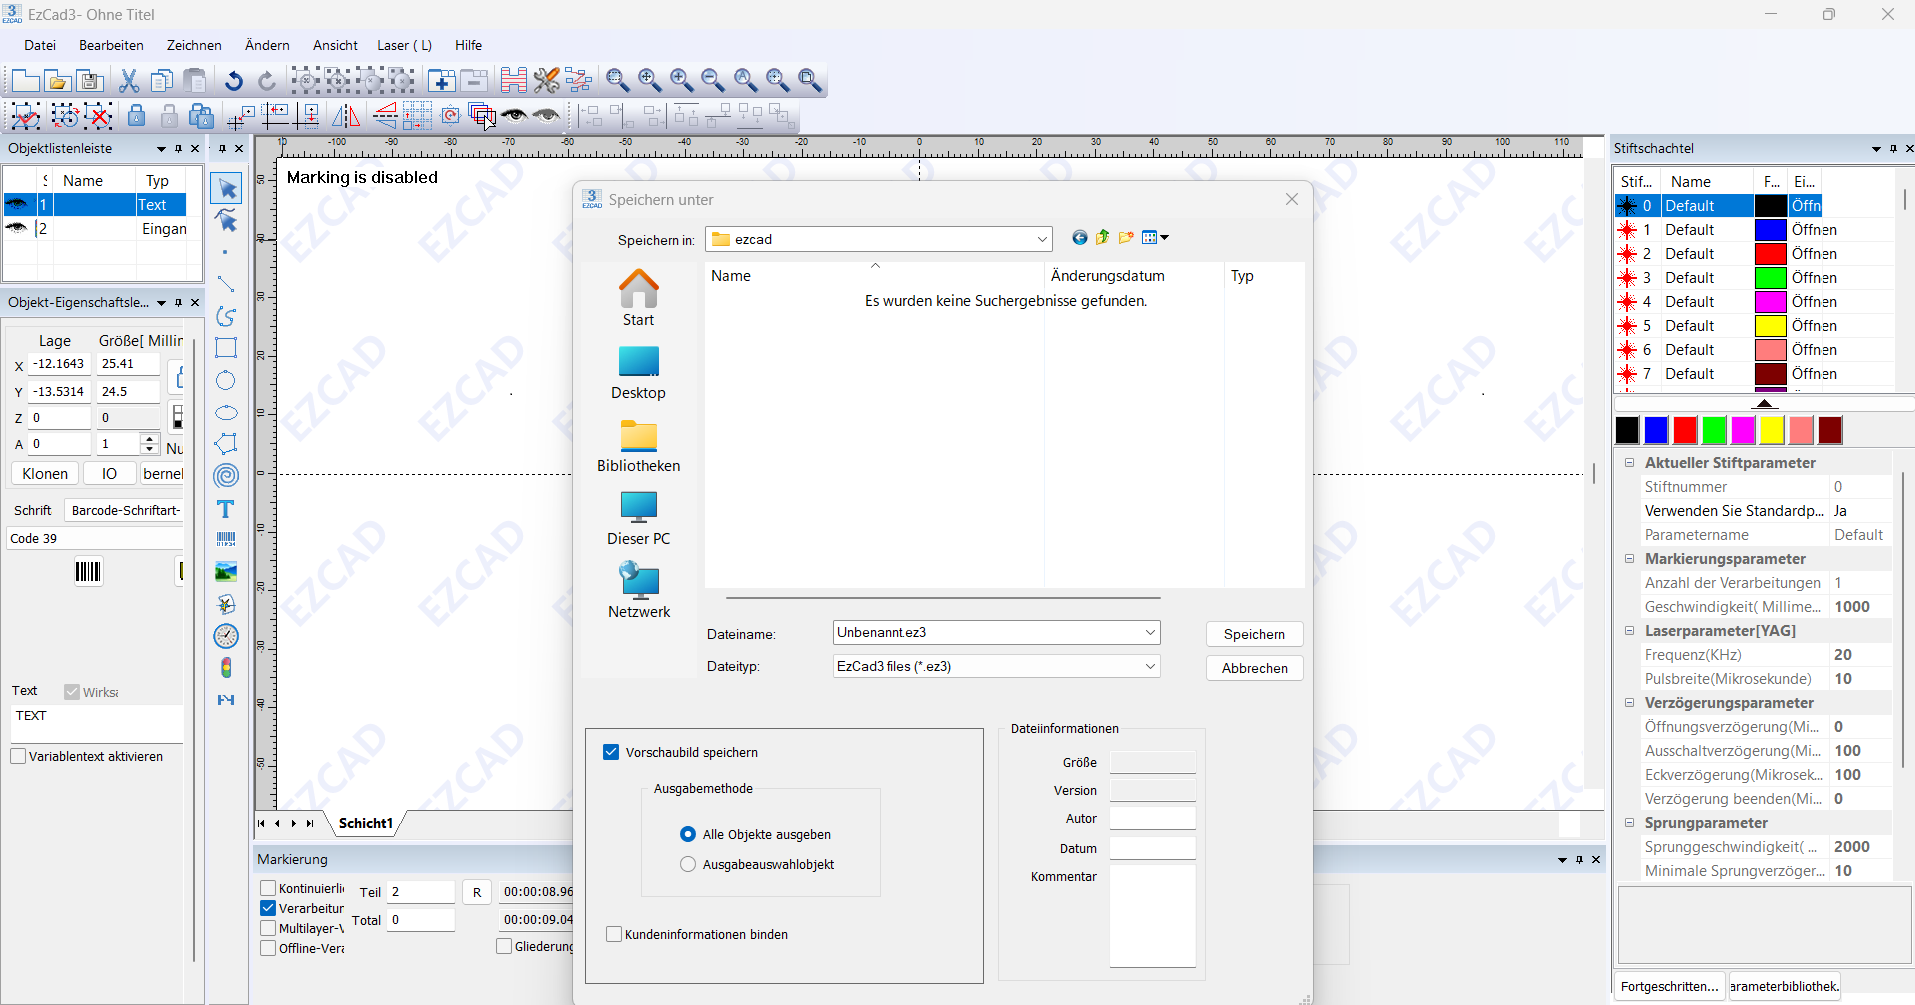Select the Curve drawing tool
The width and height of the screenshot is (1915, 1005).
[227, 316]
